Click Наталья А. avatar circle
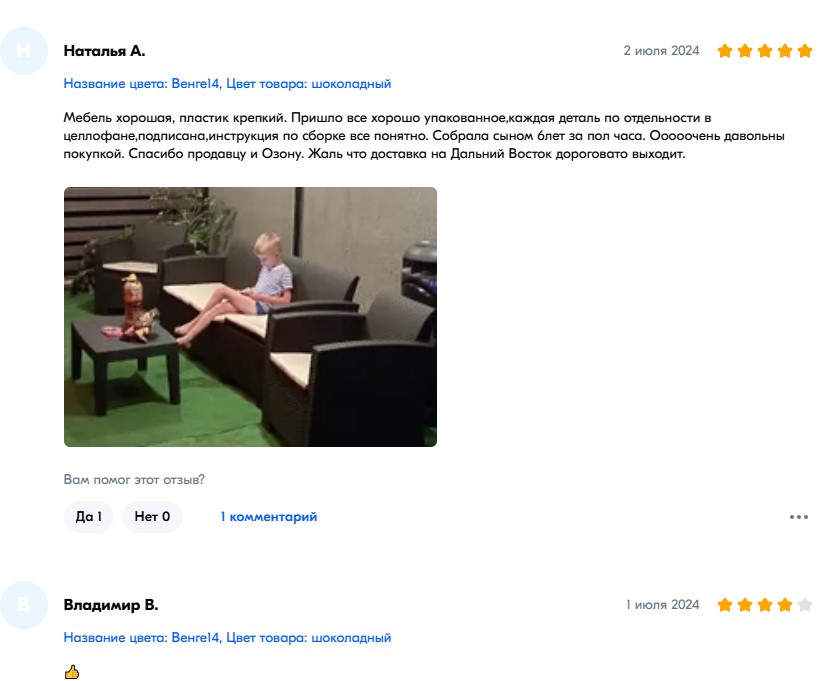The height and width of the screenshot is (681, 830). [x=24, y=51]
